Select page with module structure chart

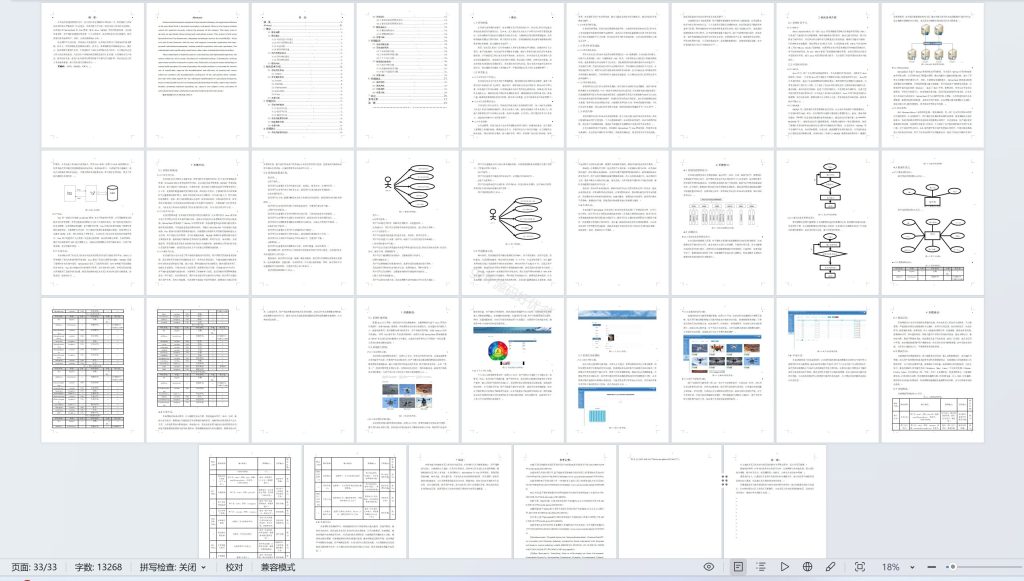click(x=722, y=223)
